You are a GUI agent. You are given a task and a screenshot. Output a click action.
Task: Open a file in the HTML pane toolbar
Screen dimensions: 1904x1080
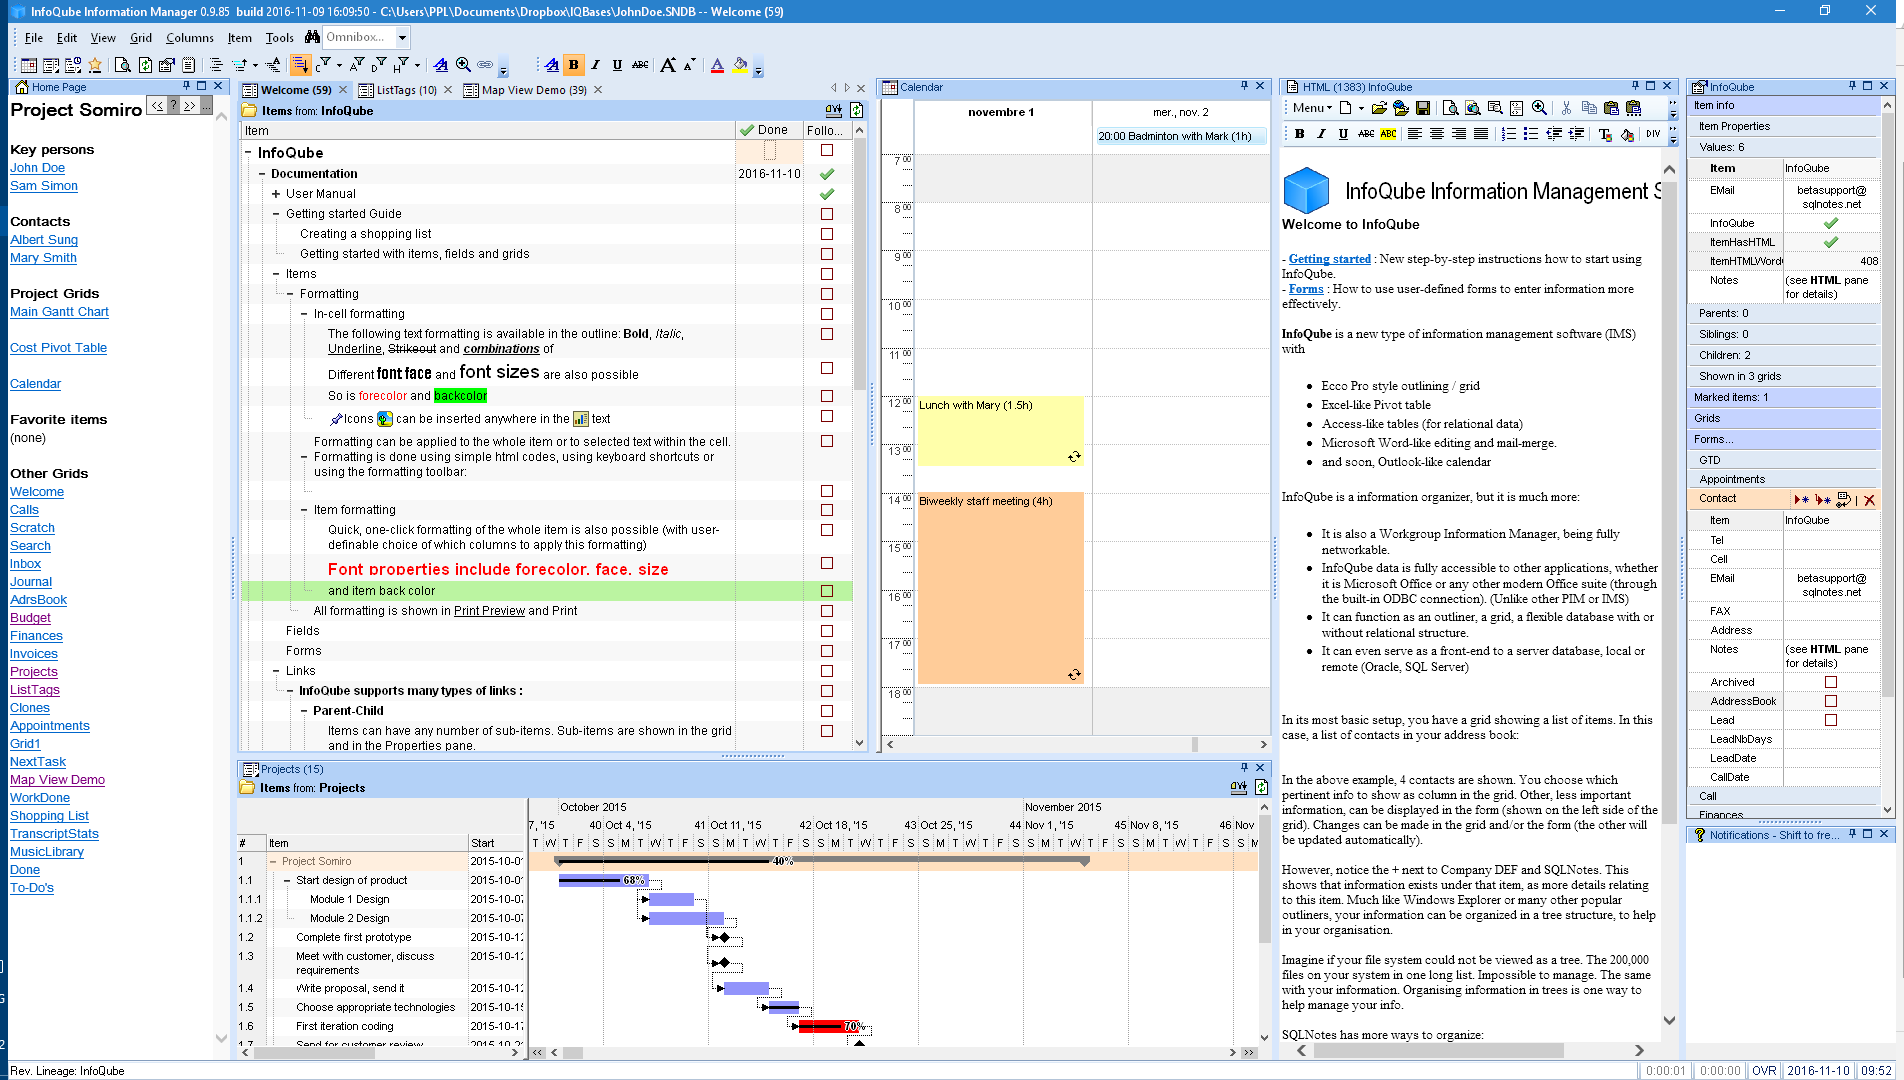pyautogui.click(x=1379, y=108)
